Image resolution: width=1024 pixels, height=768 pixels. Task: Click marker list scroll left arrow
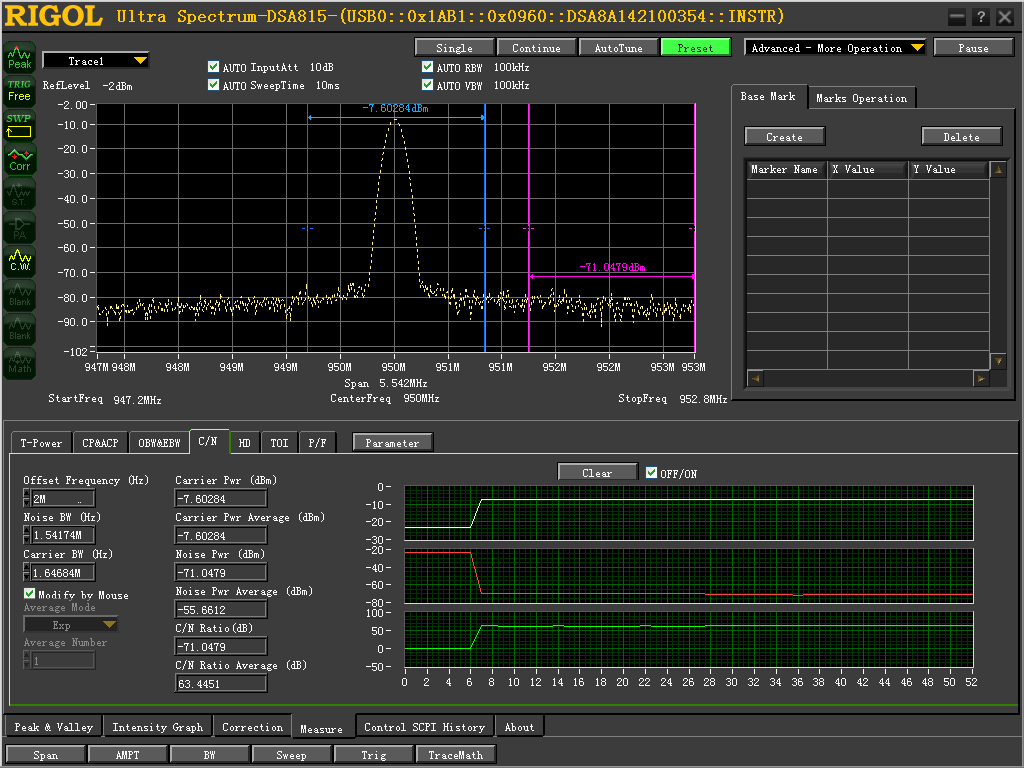tap(755, 378)
